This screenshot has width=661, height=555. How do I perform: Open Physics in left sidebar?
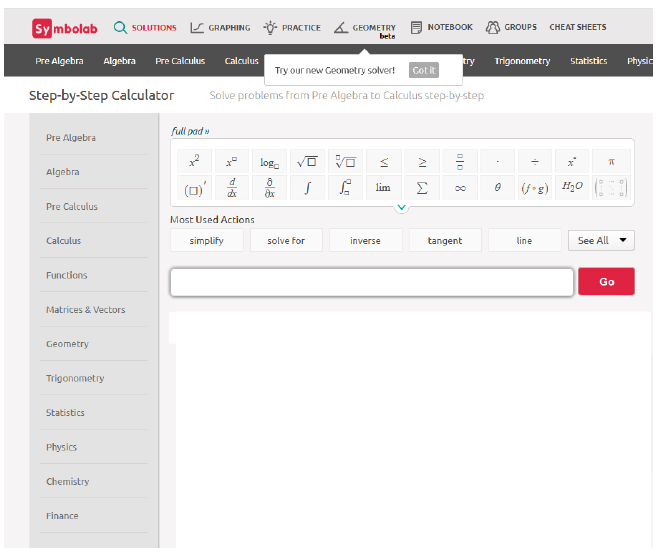pyautogui.click(x=62, y=447)
